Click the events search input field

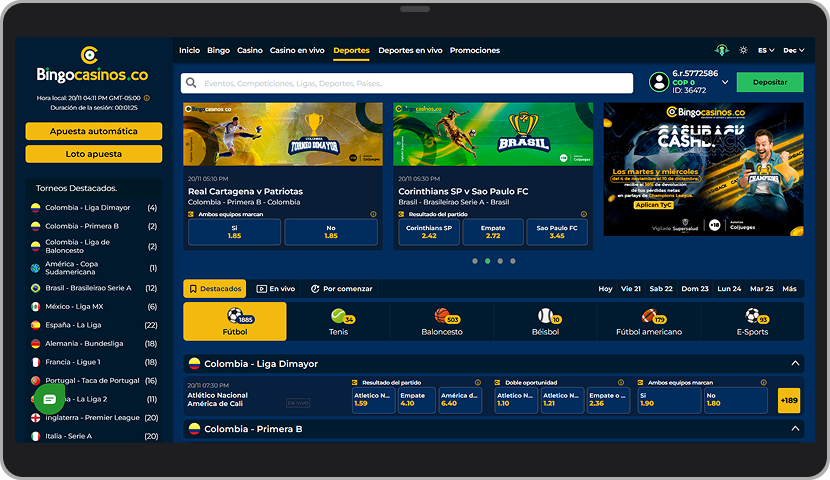click(407, 83)
